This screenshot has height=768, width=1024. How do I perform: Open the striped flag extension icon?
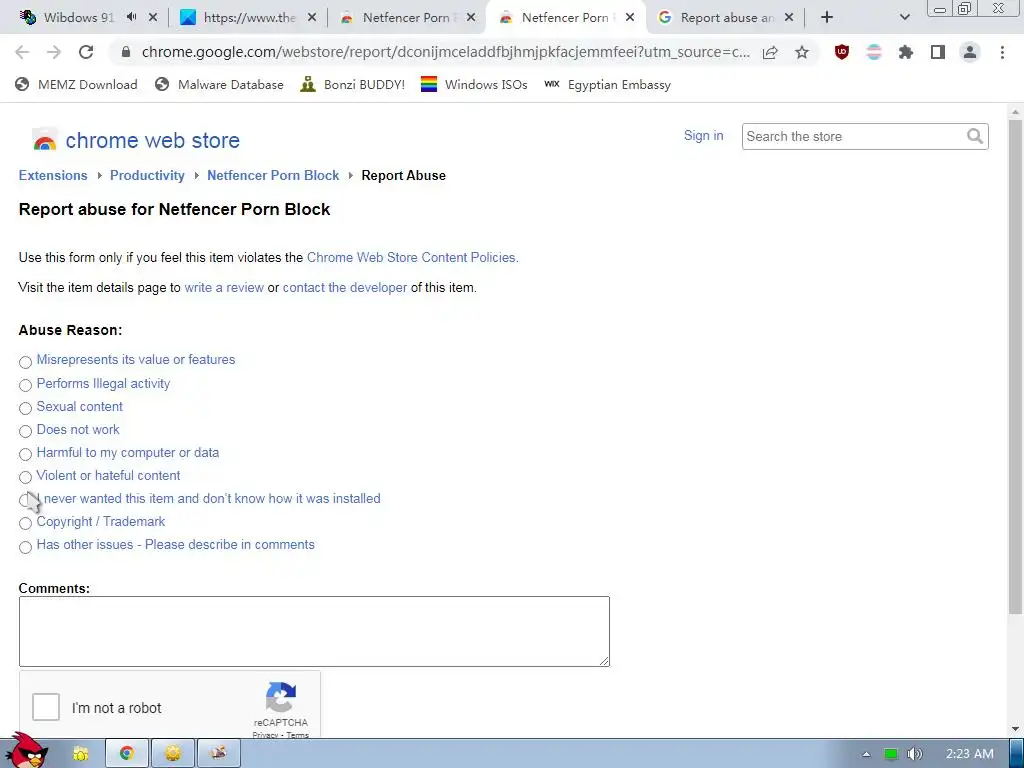[x=874, y=52]
